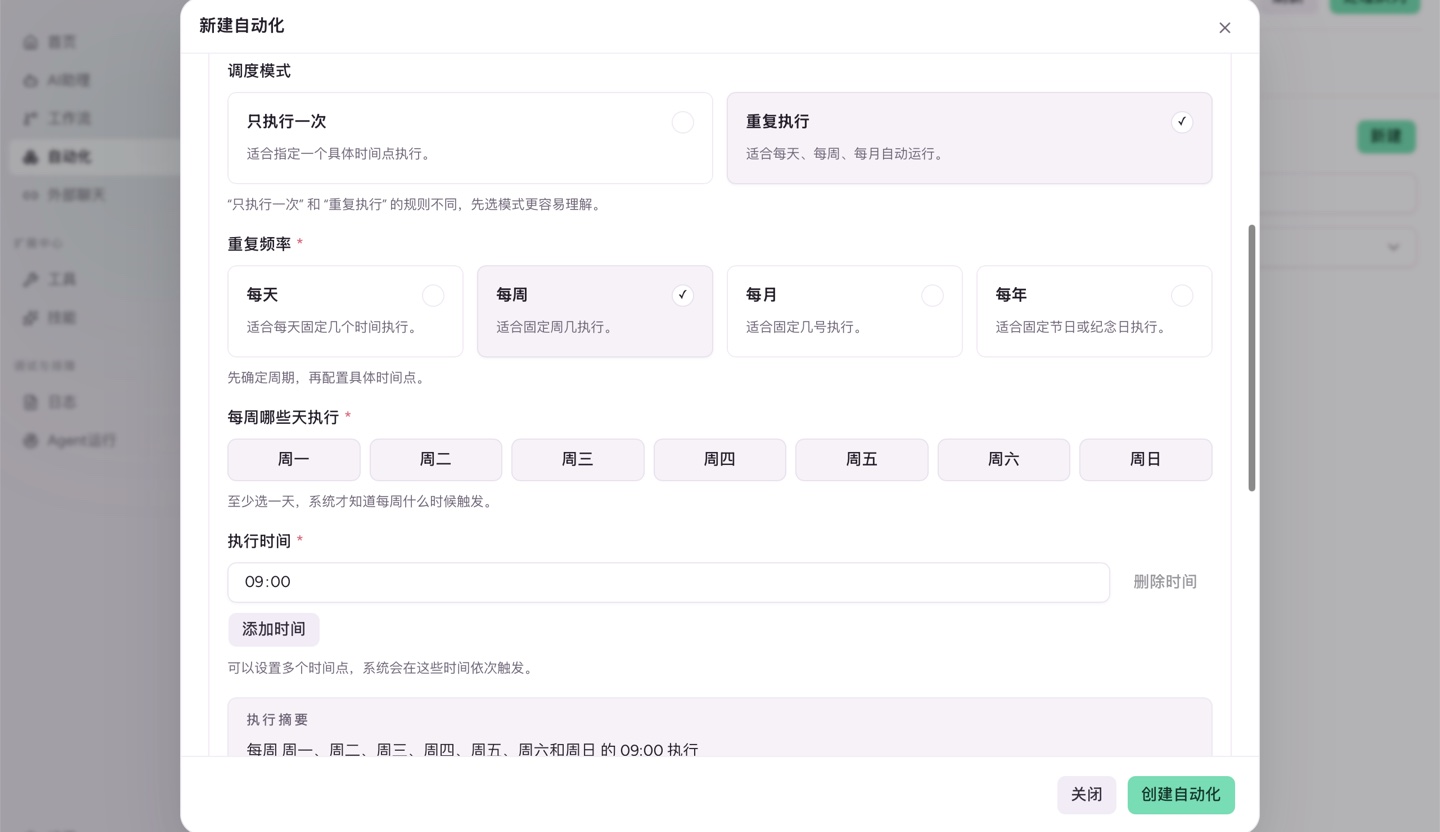Screen dimensions: 1440x832
Task: Toggle 周日 execution day
Action: click(x=1146, y=459)
